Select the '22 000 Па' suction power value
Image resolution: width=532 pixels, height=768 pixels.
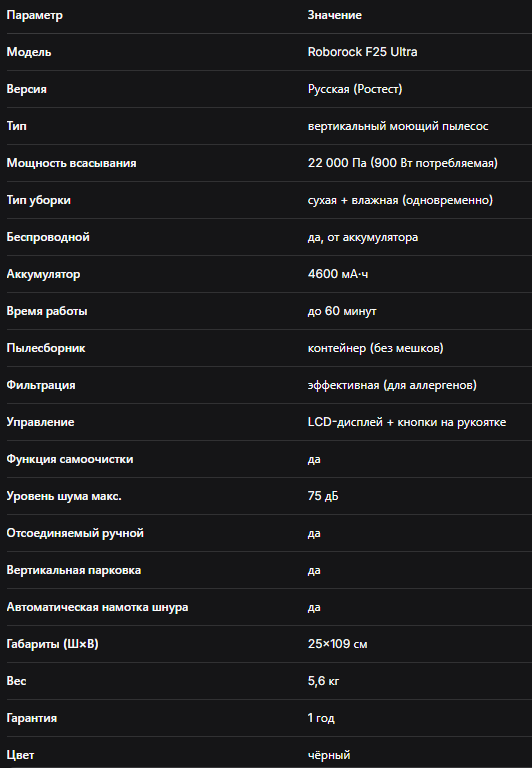337,163
